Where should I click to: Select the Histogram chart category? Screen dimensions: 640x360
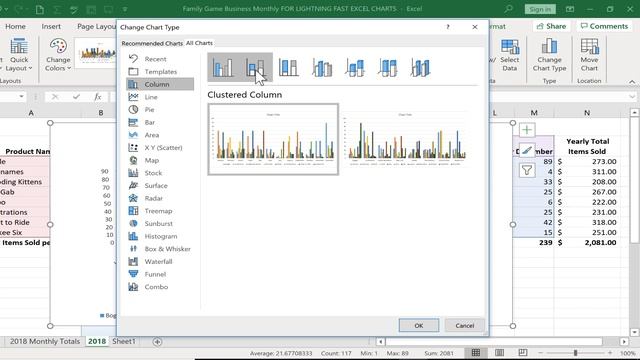click(160, 236)
